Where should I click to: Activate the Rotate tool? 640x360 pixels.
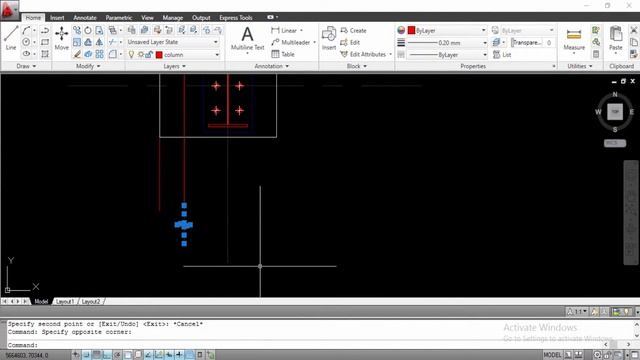88,30
